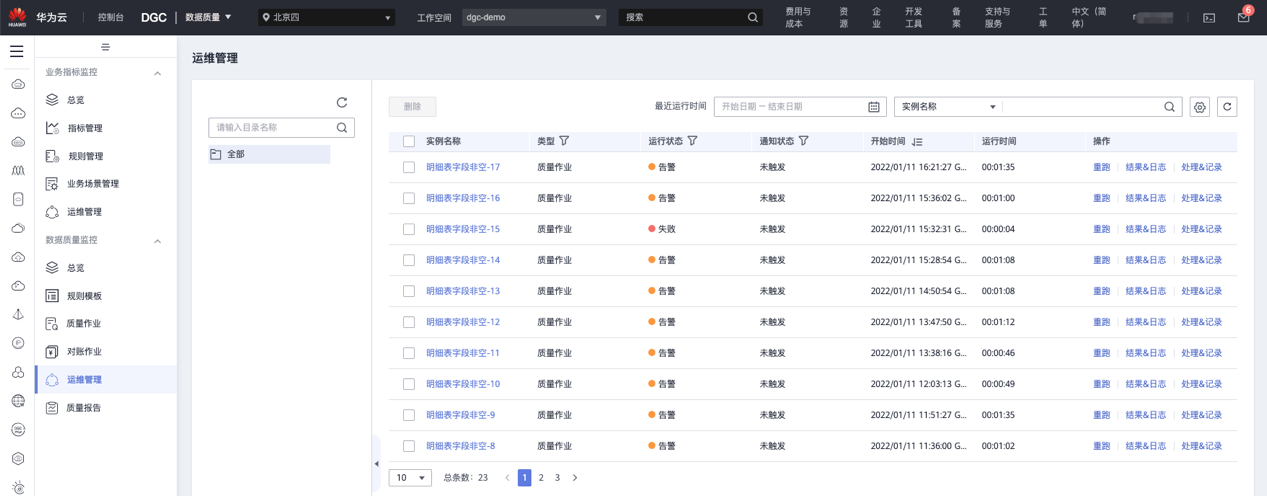Open 处理&记录 for 明细表字段非空-14
Viewport: 1267px width, 496px height.
coord(1201,260)
